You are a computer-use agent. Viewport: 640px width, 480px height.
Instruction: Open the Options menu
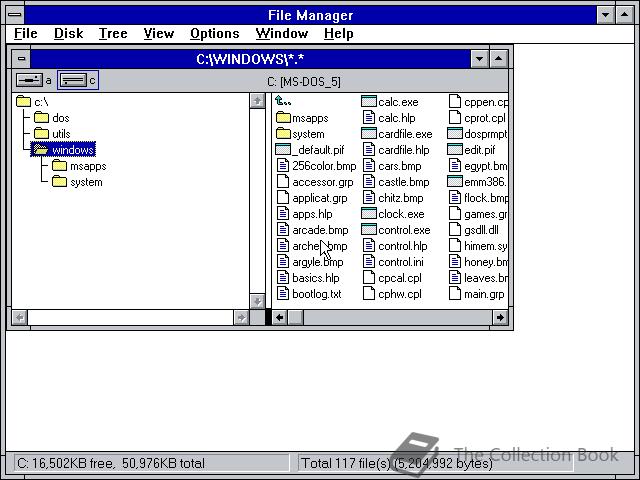point(215,33)
